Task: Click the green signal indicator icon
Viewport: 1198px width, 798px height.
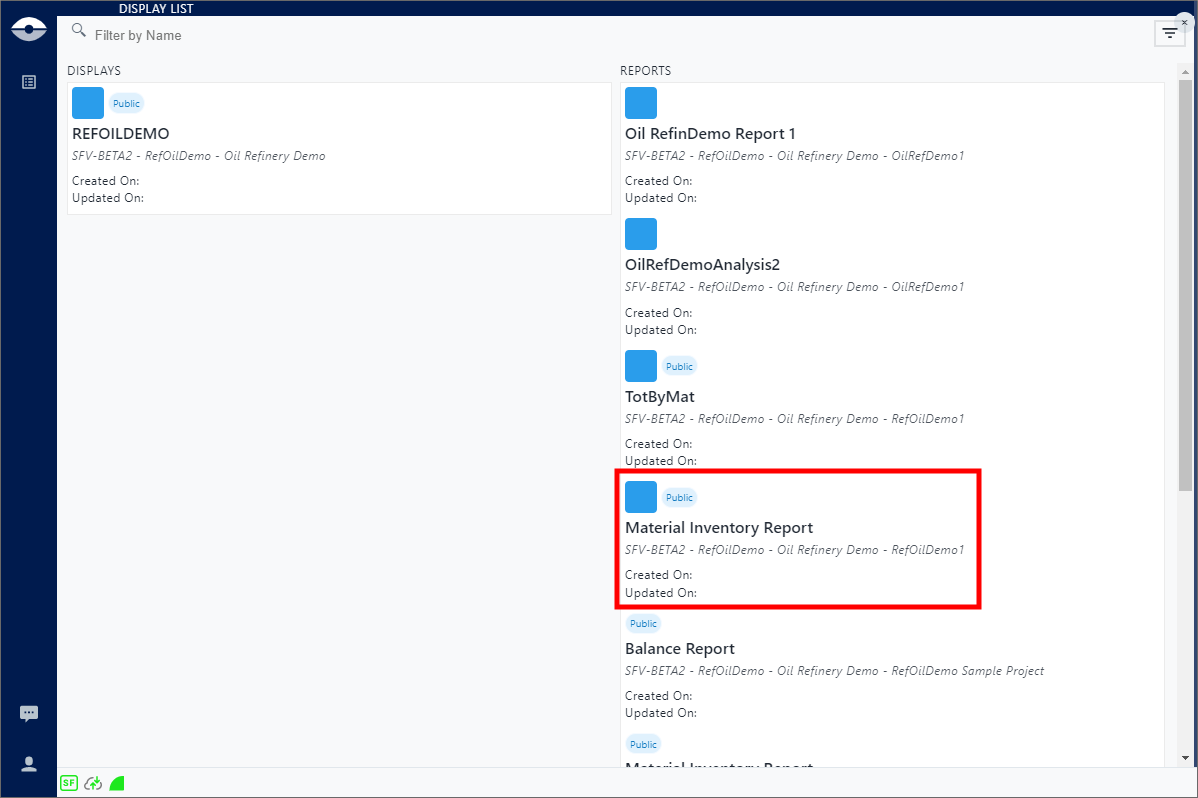Action: coord(117,783)
